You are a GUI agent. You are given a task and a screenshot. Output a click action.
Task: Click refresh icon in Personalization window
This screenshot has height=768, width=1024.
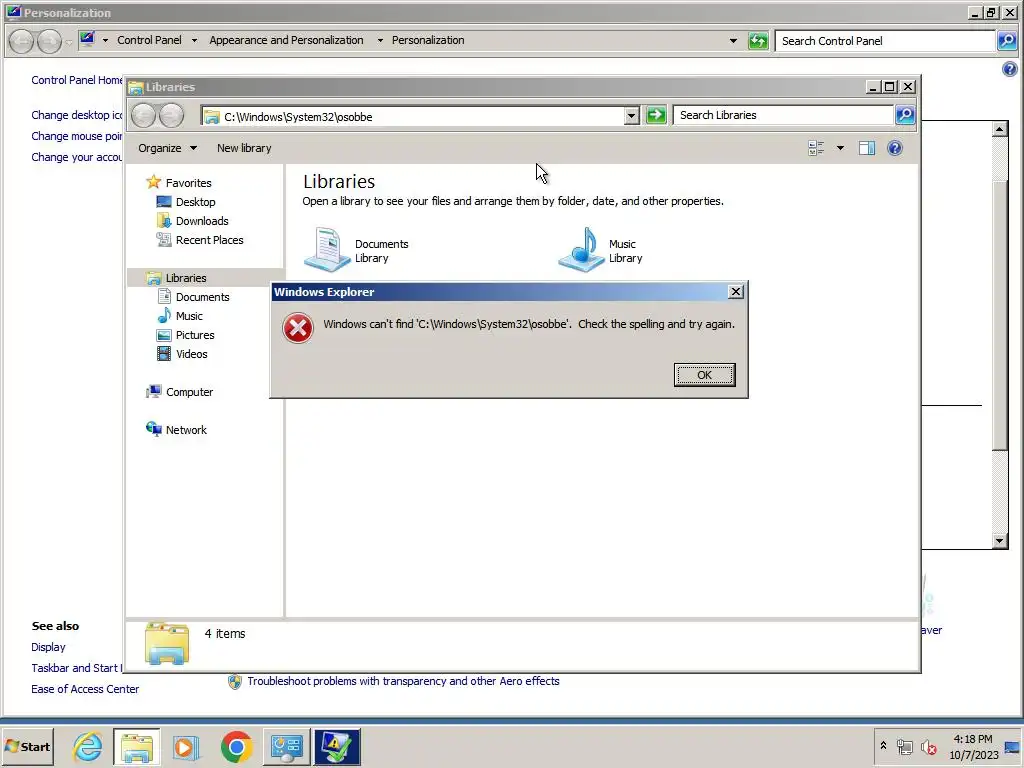(758, 40)
